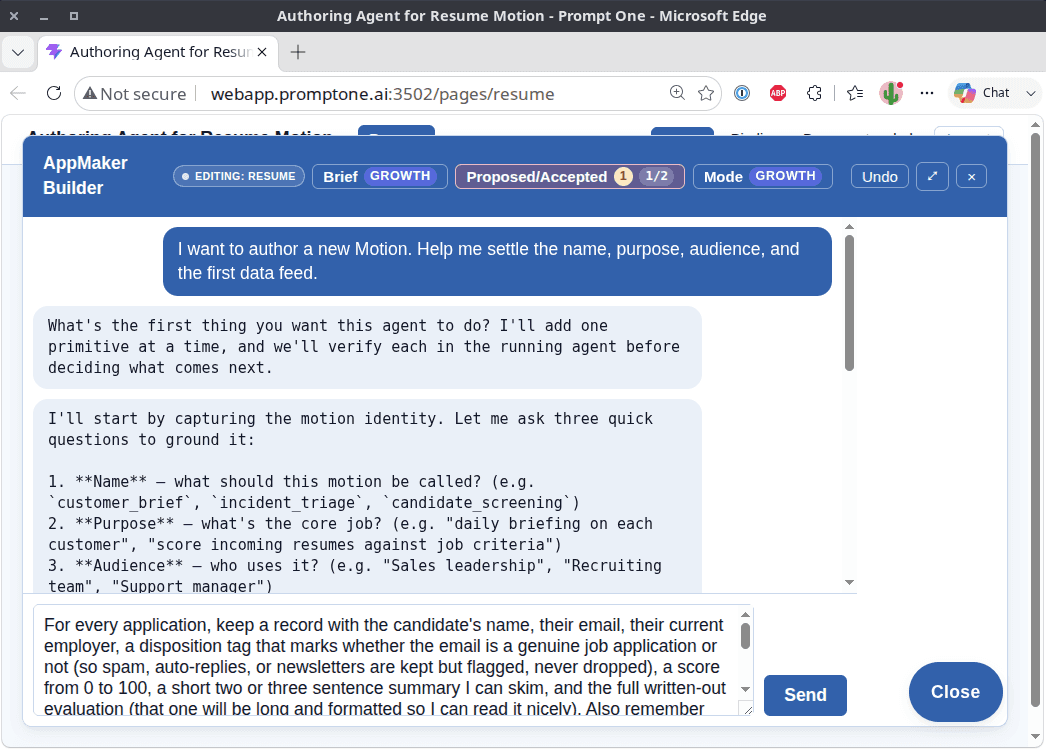Open the Brief GROWTH pill
The image size is (1046, 750).
tap(380, 177)
